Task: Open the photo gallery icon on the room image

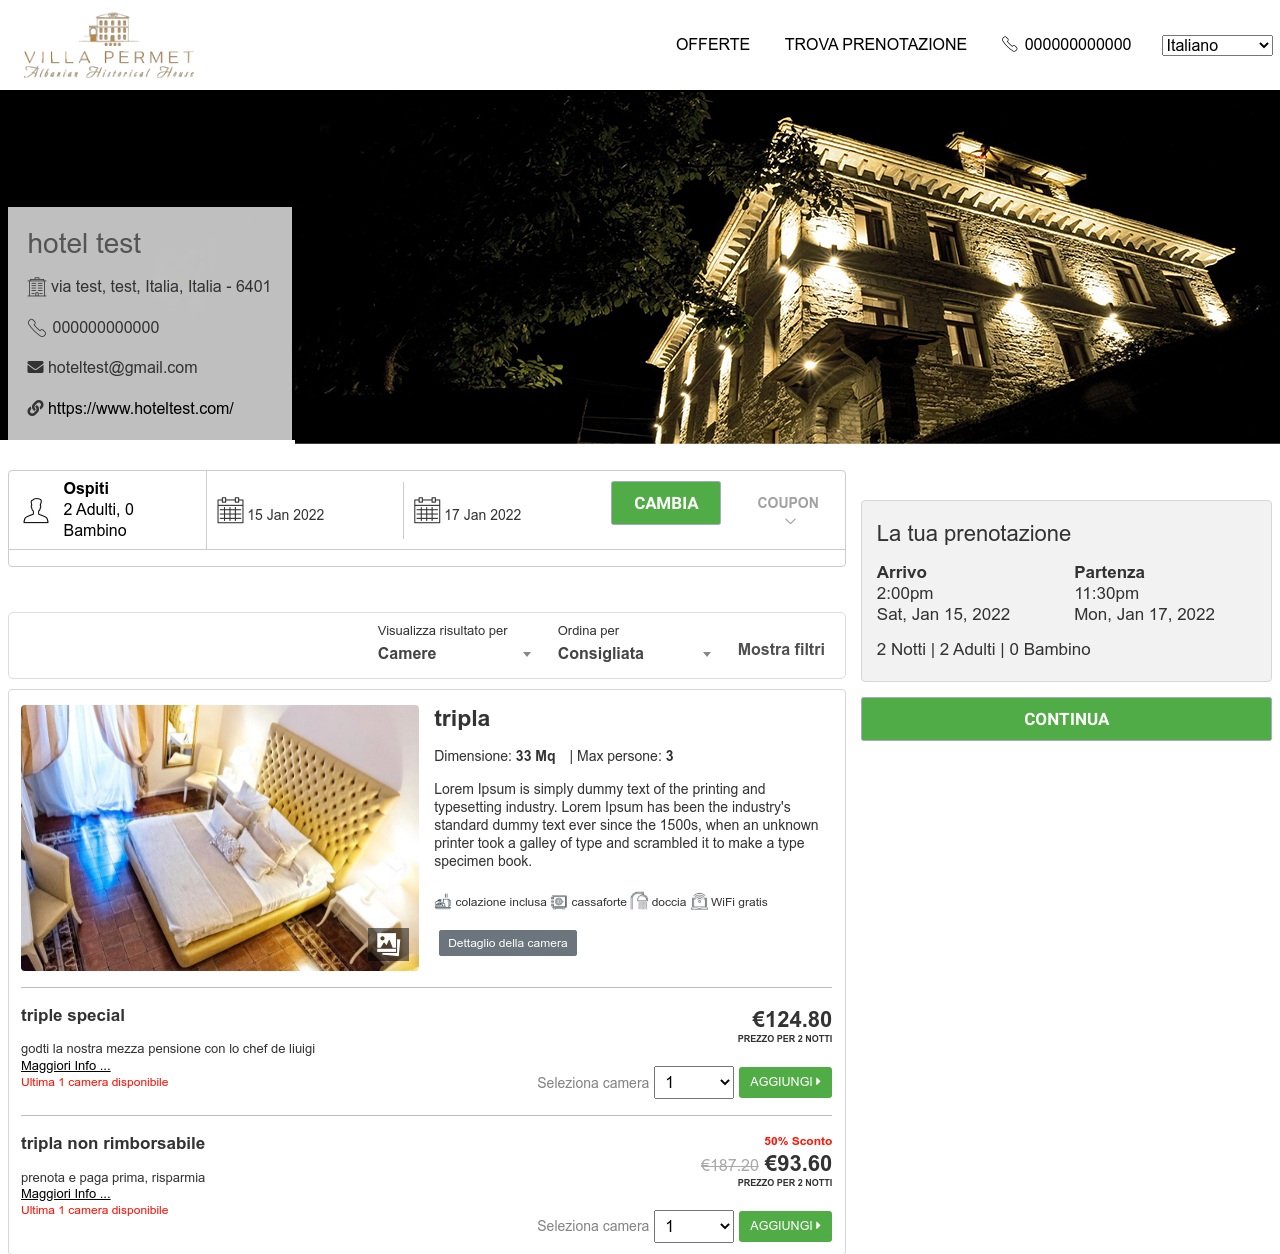Action: pos(388,943)
